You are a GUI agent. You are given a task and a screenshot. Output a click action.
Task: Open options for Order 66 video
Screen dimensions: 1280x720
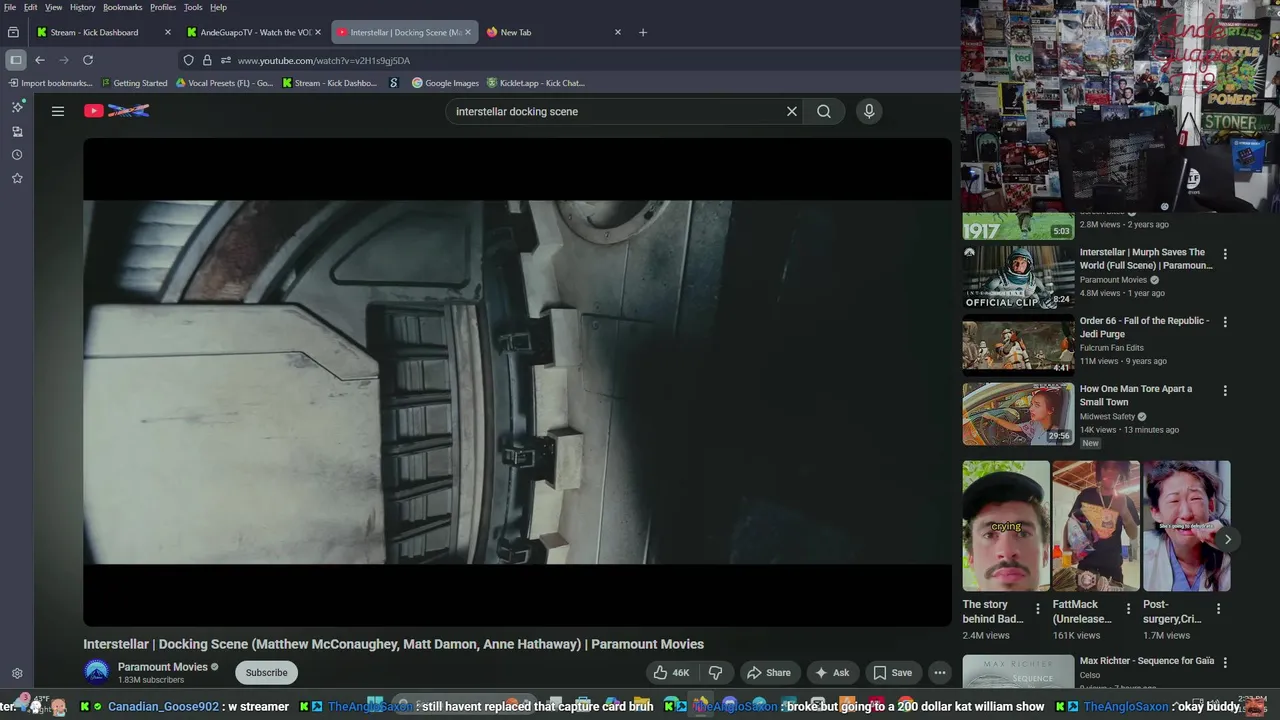[1225, 322]
